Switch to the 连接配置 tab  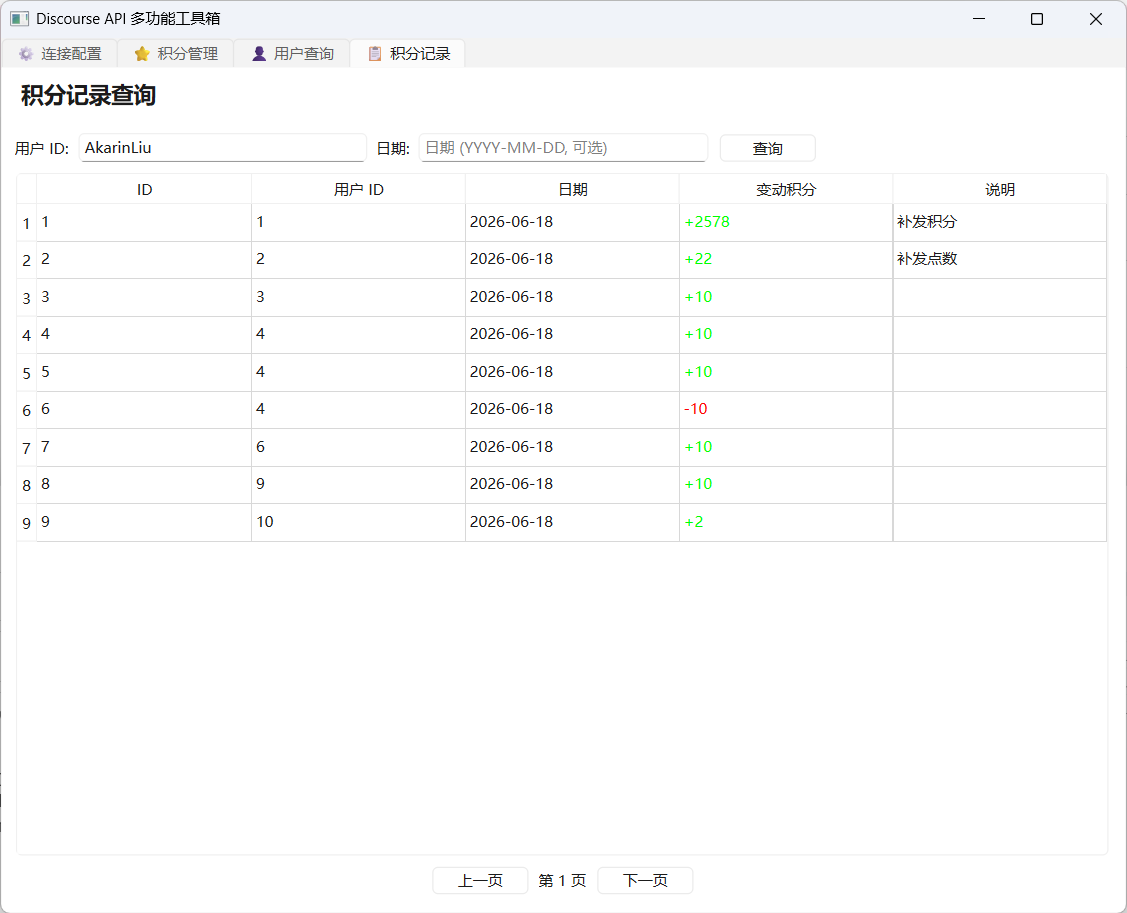coord(60,54)
